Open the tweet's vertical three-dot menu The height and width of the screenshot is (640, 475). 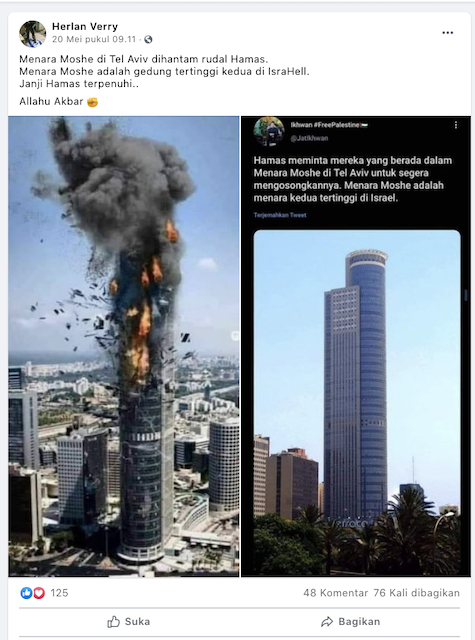click(456, 125)
